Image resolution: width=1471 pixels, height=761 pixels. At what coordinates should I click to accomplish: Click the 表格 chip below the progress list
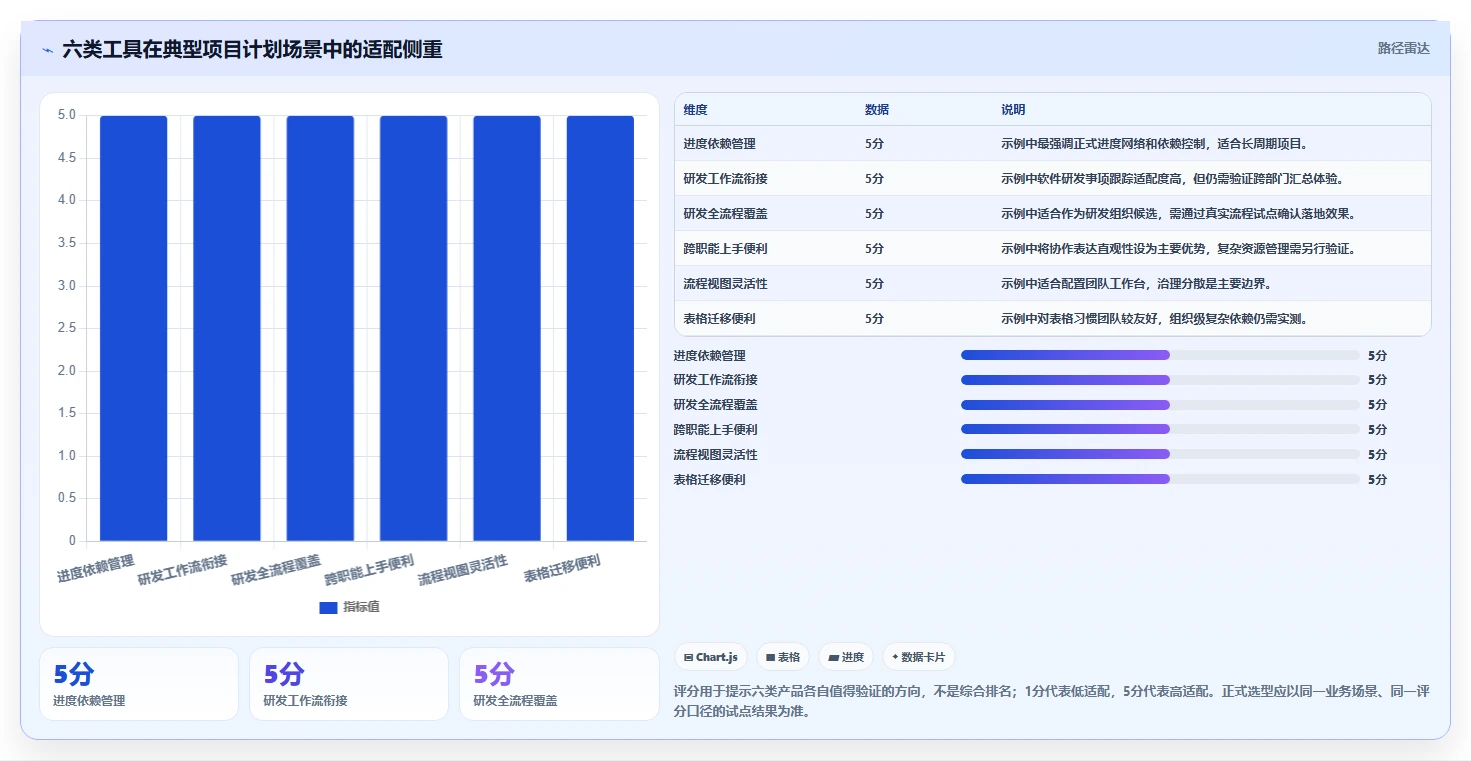(783, 657)
